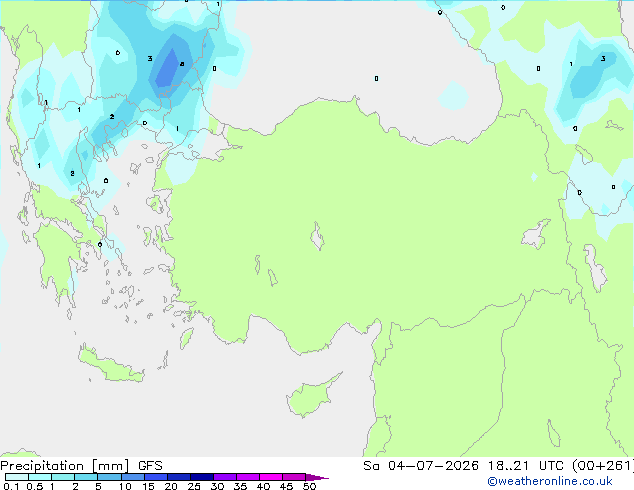Click the 0.1–0.5 mm palest legend swatch
The width and height of the screenshot is (634, 490).
pos(17,477)
